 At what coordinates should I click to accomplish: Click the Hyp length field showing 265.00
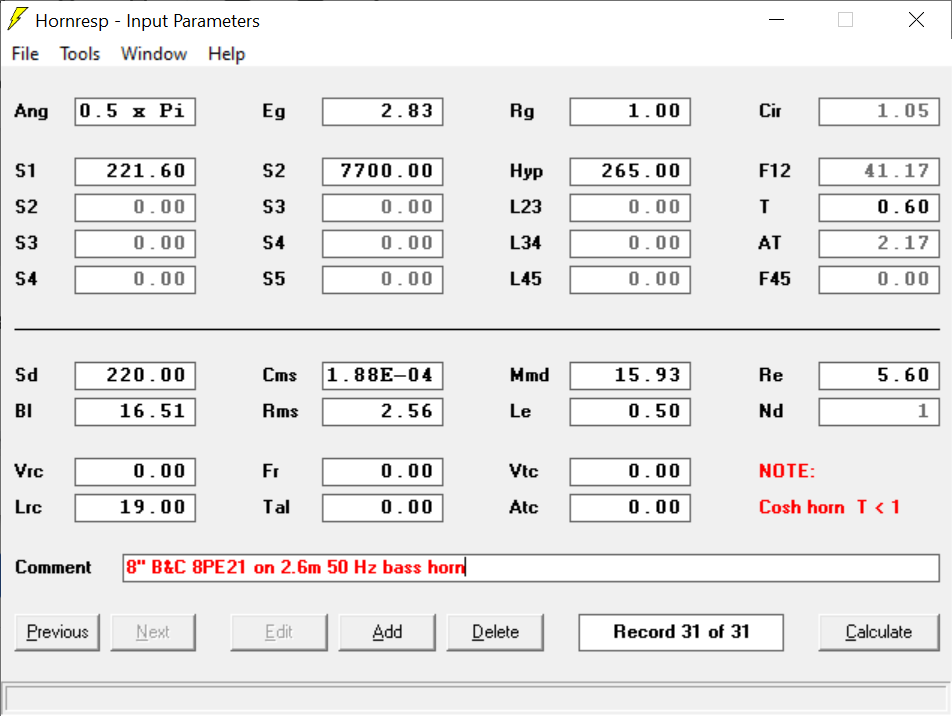(630, 171)
